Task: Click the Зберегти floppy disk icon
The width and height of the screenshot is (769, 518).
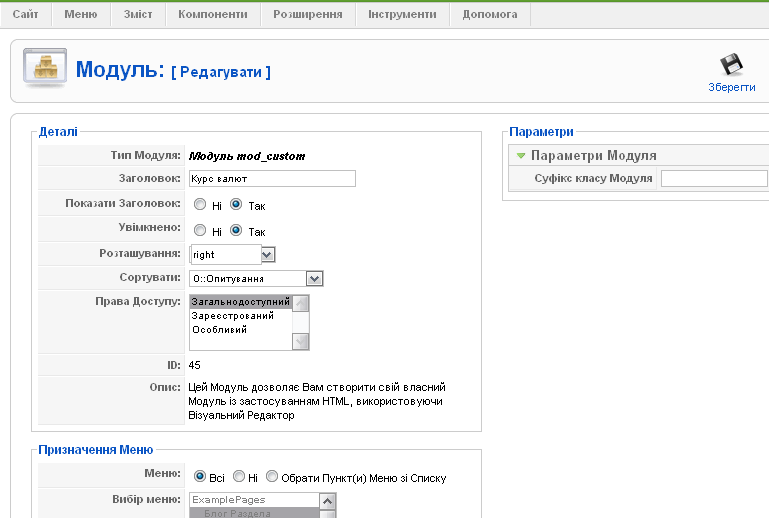Action: click(x=731, y=64)
